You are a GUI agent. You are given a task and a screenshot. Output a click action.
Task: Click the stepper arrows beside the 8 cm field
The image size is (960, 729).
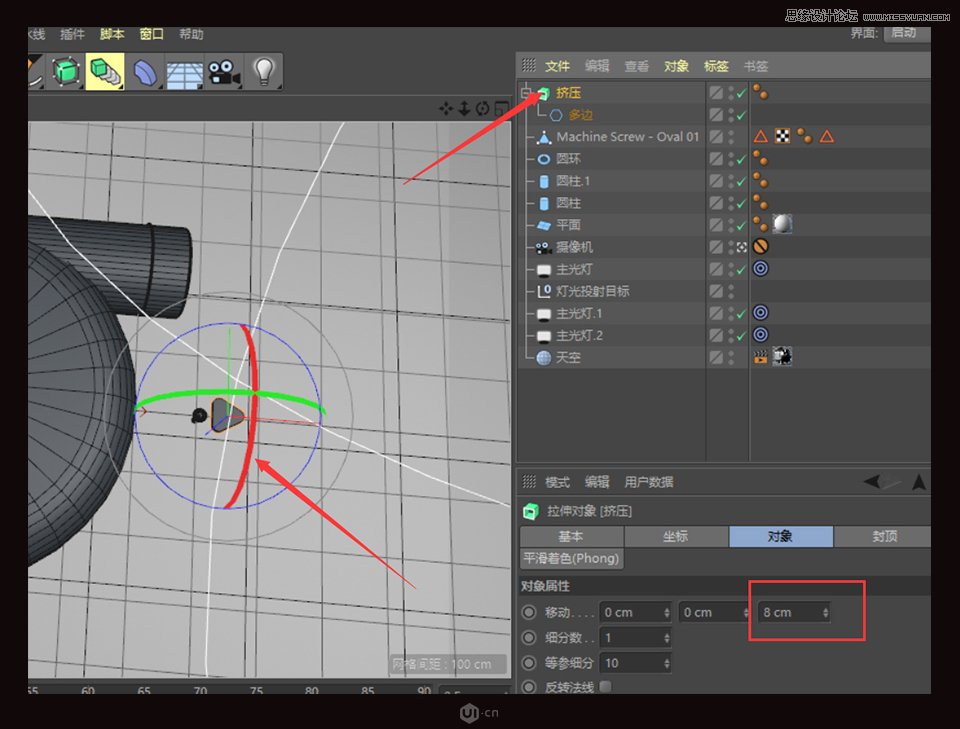tap(824, 612)
